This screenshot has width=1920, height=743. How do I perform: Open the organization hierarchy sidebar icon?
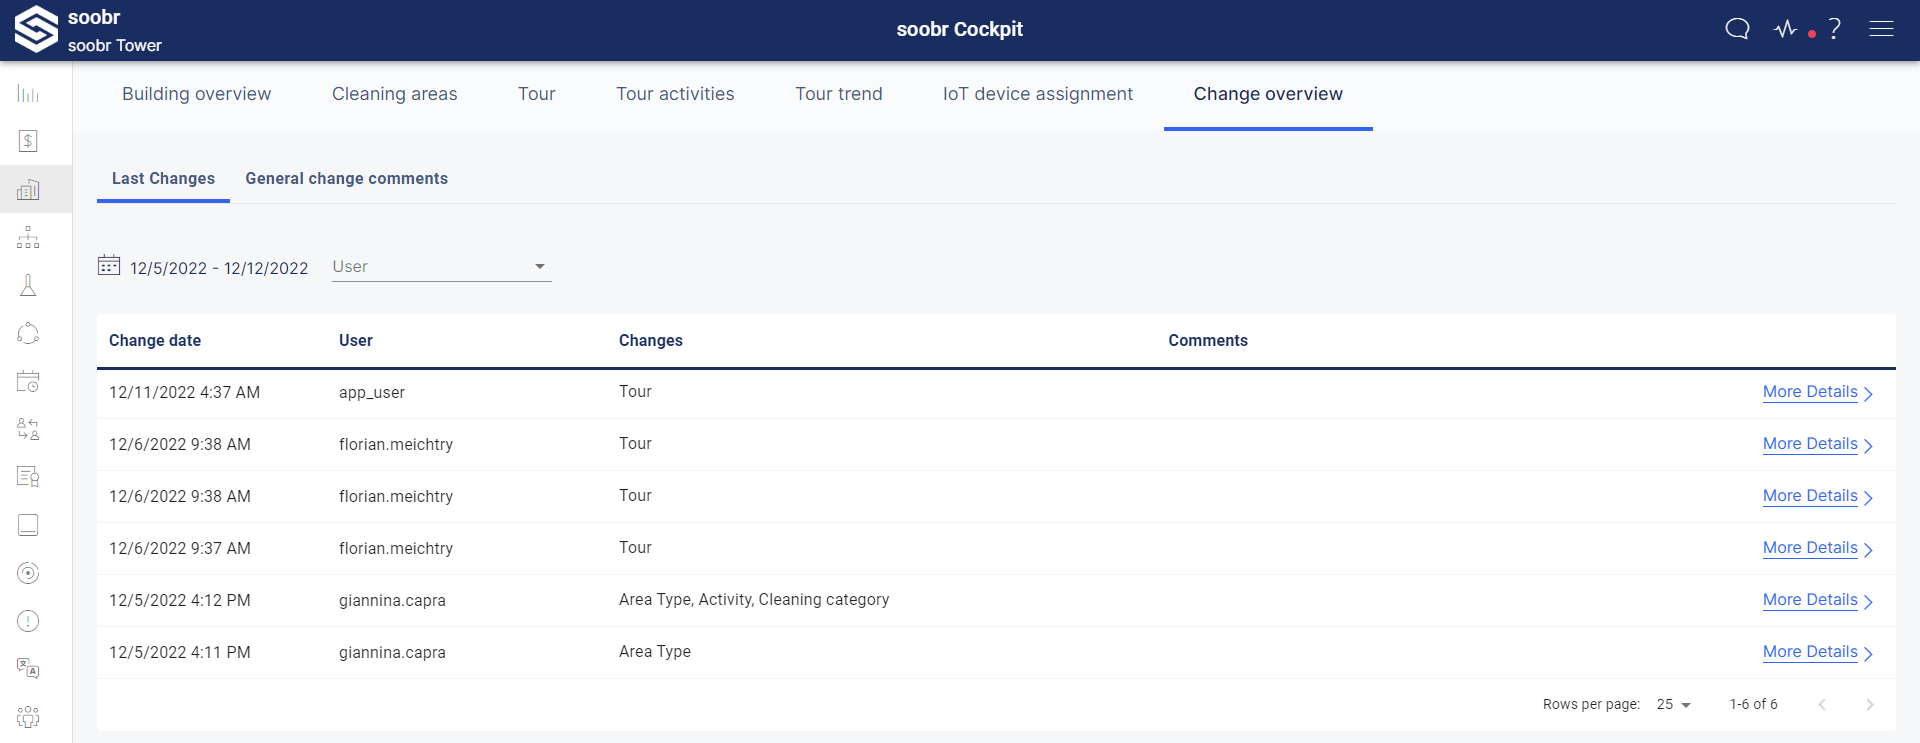[x=28, y=237]
